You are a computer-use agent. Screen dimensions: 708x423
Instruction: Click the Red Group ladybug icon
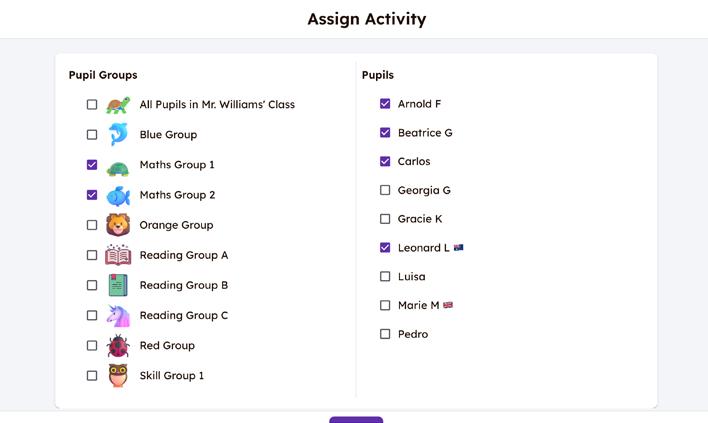pyautogui.click(x=118, y=346)
